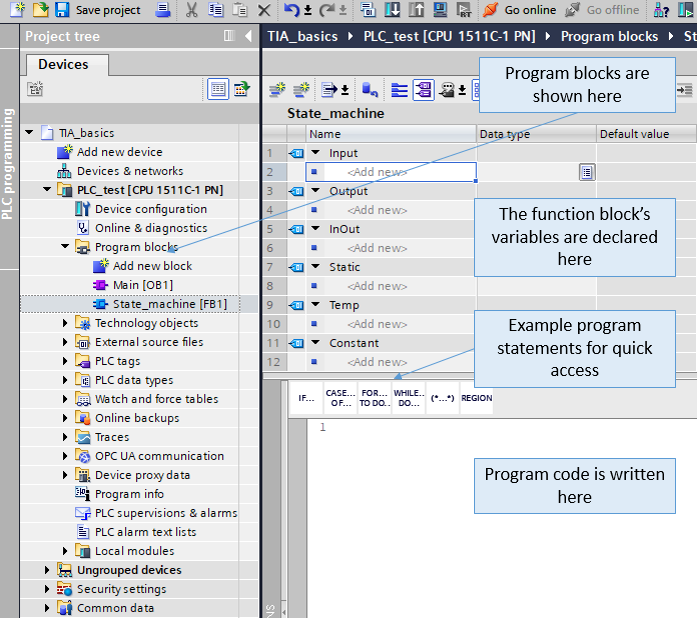Click the Save project toolbar button
This screenshot has height=618, width=697.
coord(97,10)
